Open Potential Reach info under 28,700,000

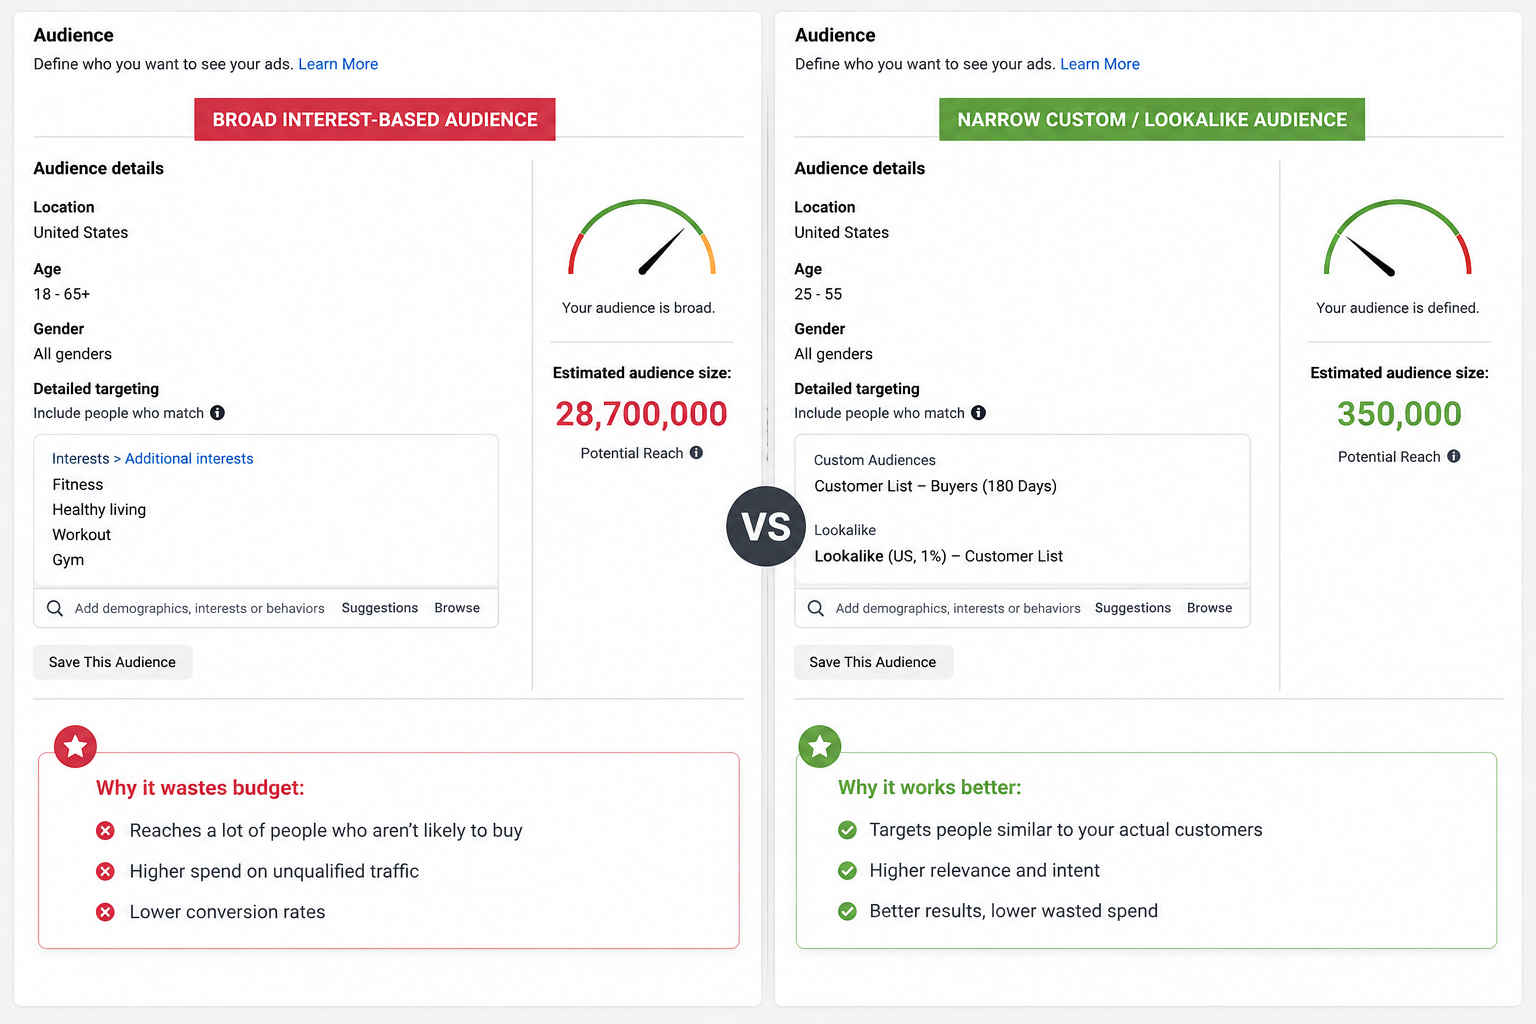point(696,453)
